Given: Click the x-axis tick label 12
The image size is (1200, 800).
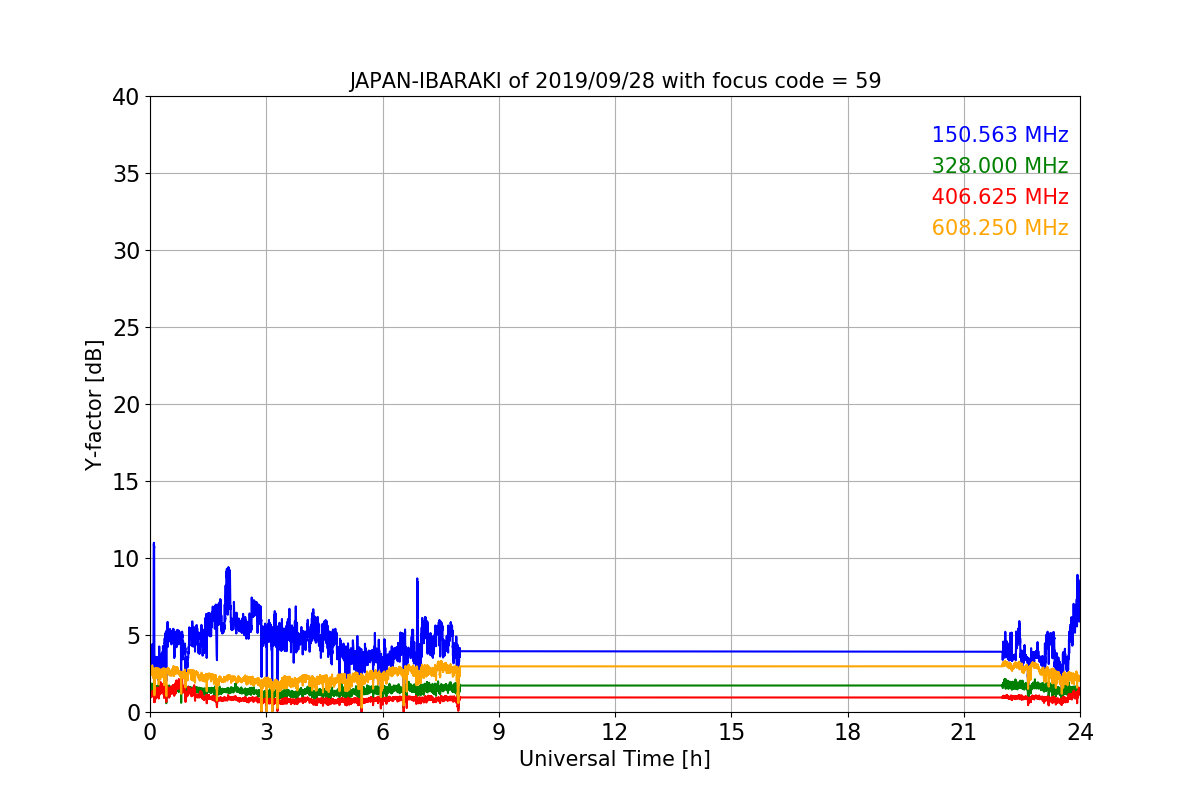Looking at the screenshot, I should tap(615, 731).
